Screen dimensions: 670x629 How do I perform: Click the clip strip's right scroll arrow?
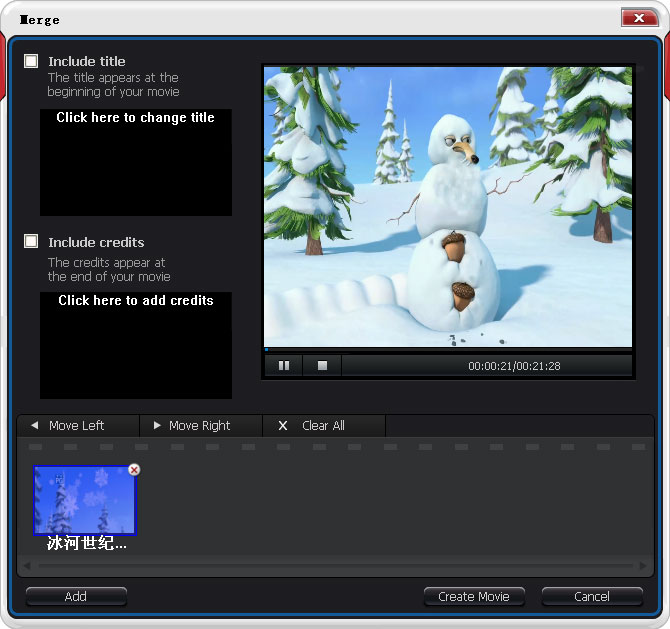pos(643,566)
